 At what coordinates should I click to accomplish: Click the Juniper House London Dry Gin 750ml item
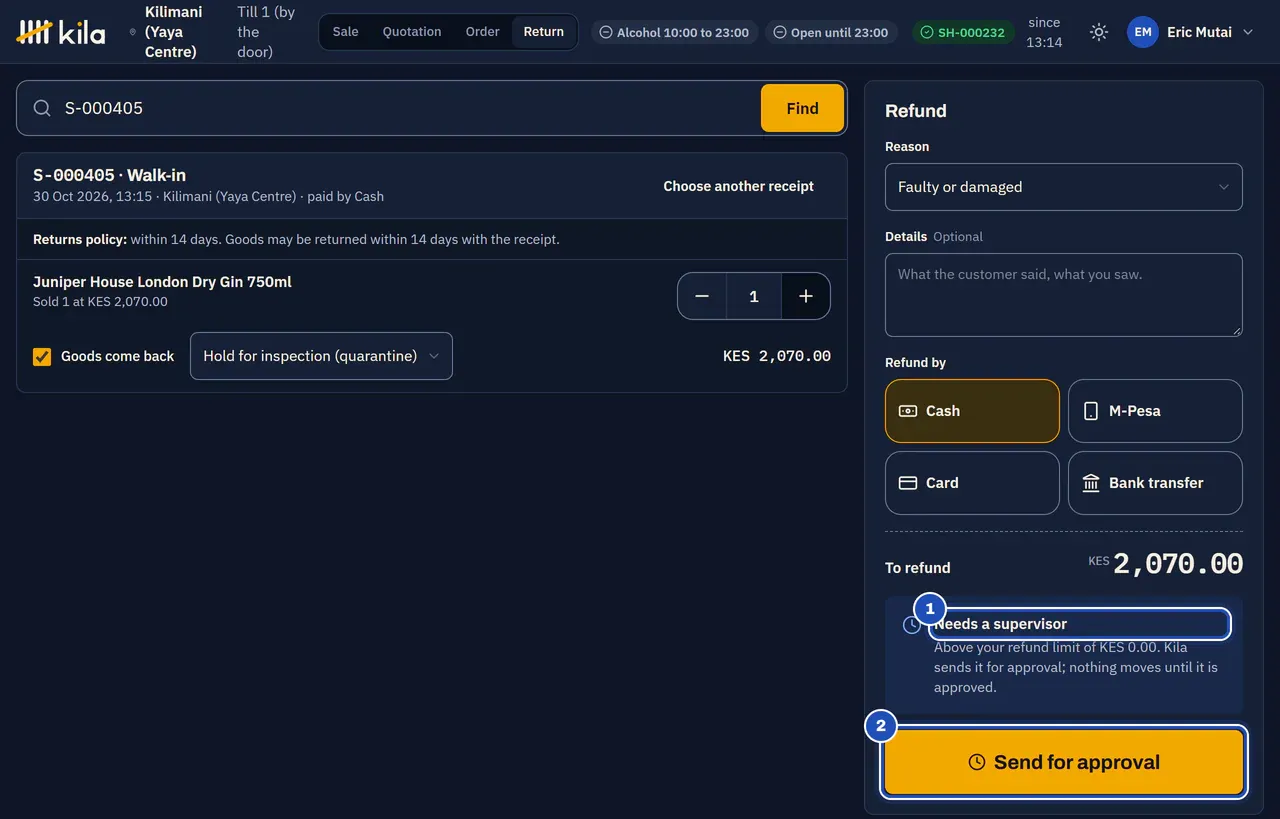click(162, 282)
